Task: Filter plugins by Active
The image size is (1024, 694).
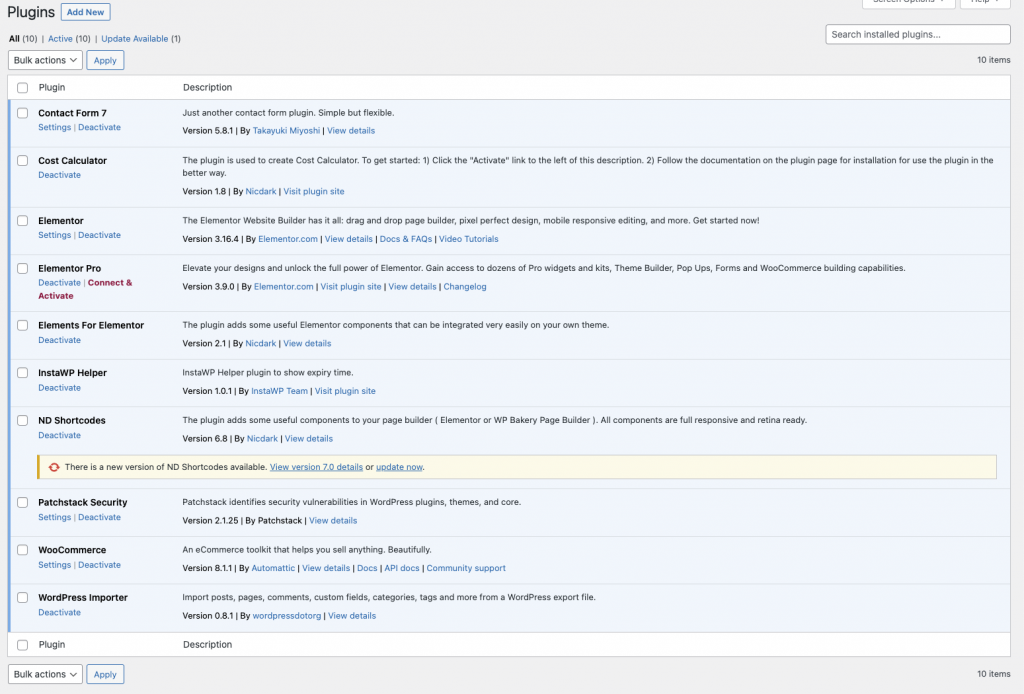Action: click(x=60, y=39)
